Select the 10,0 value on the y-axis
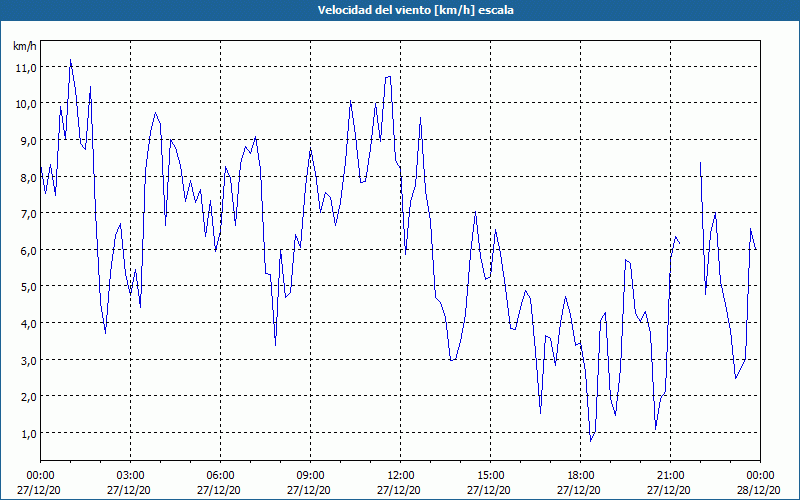 point(26,104)
